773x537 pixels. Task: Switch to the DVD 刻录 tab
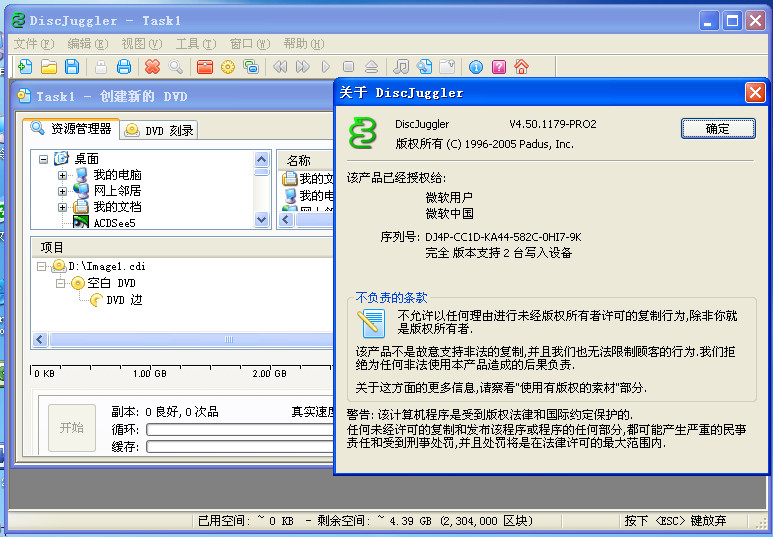(x=159, y=130)
